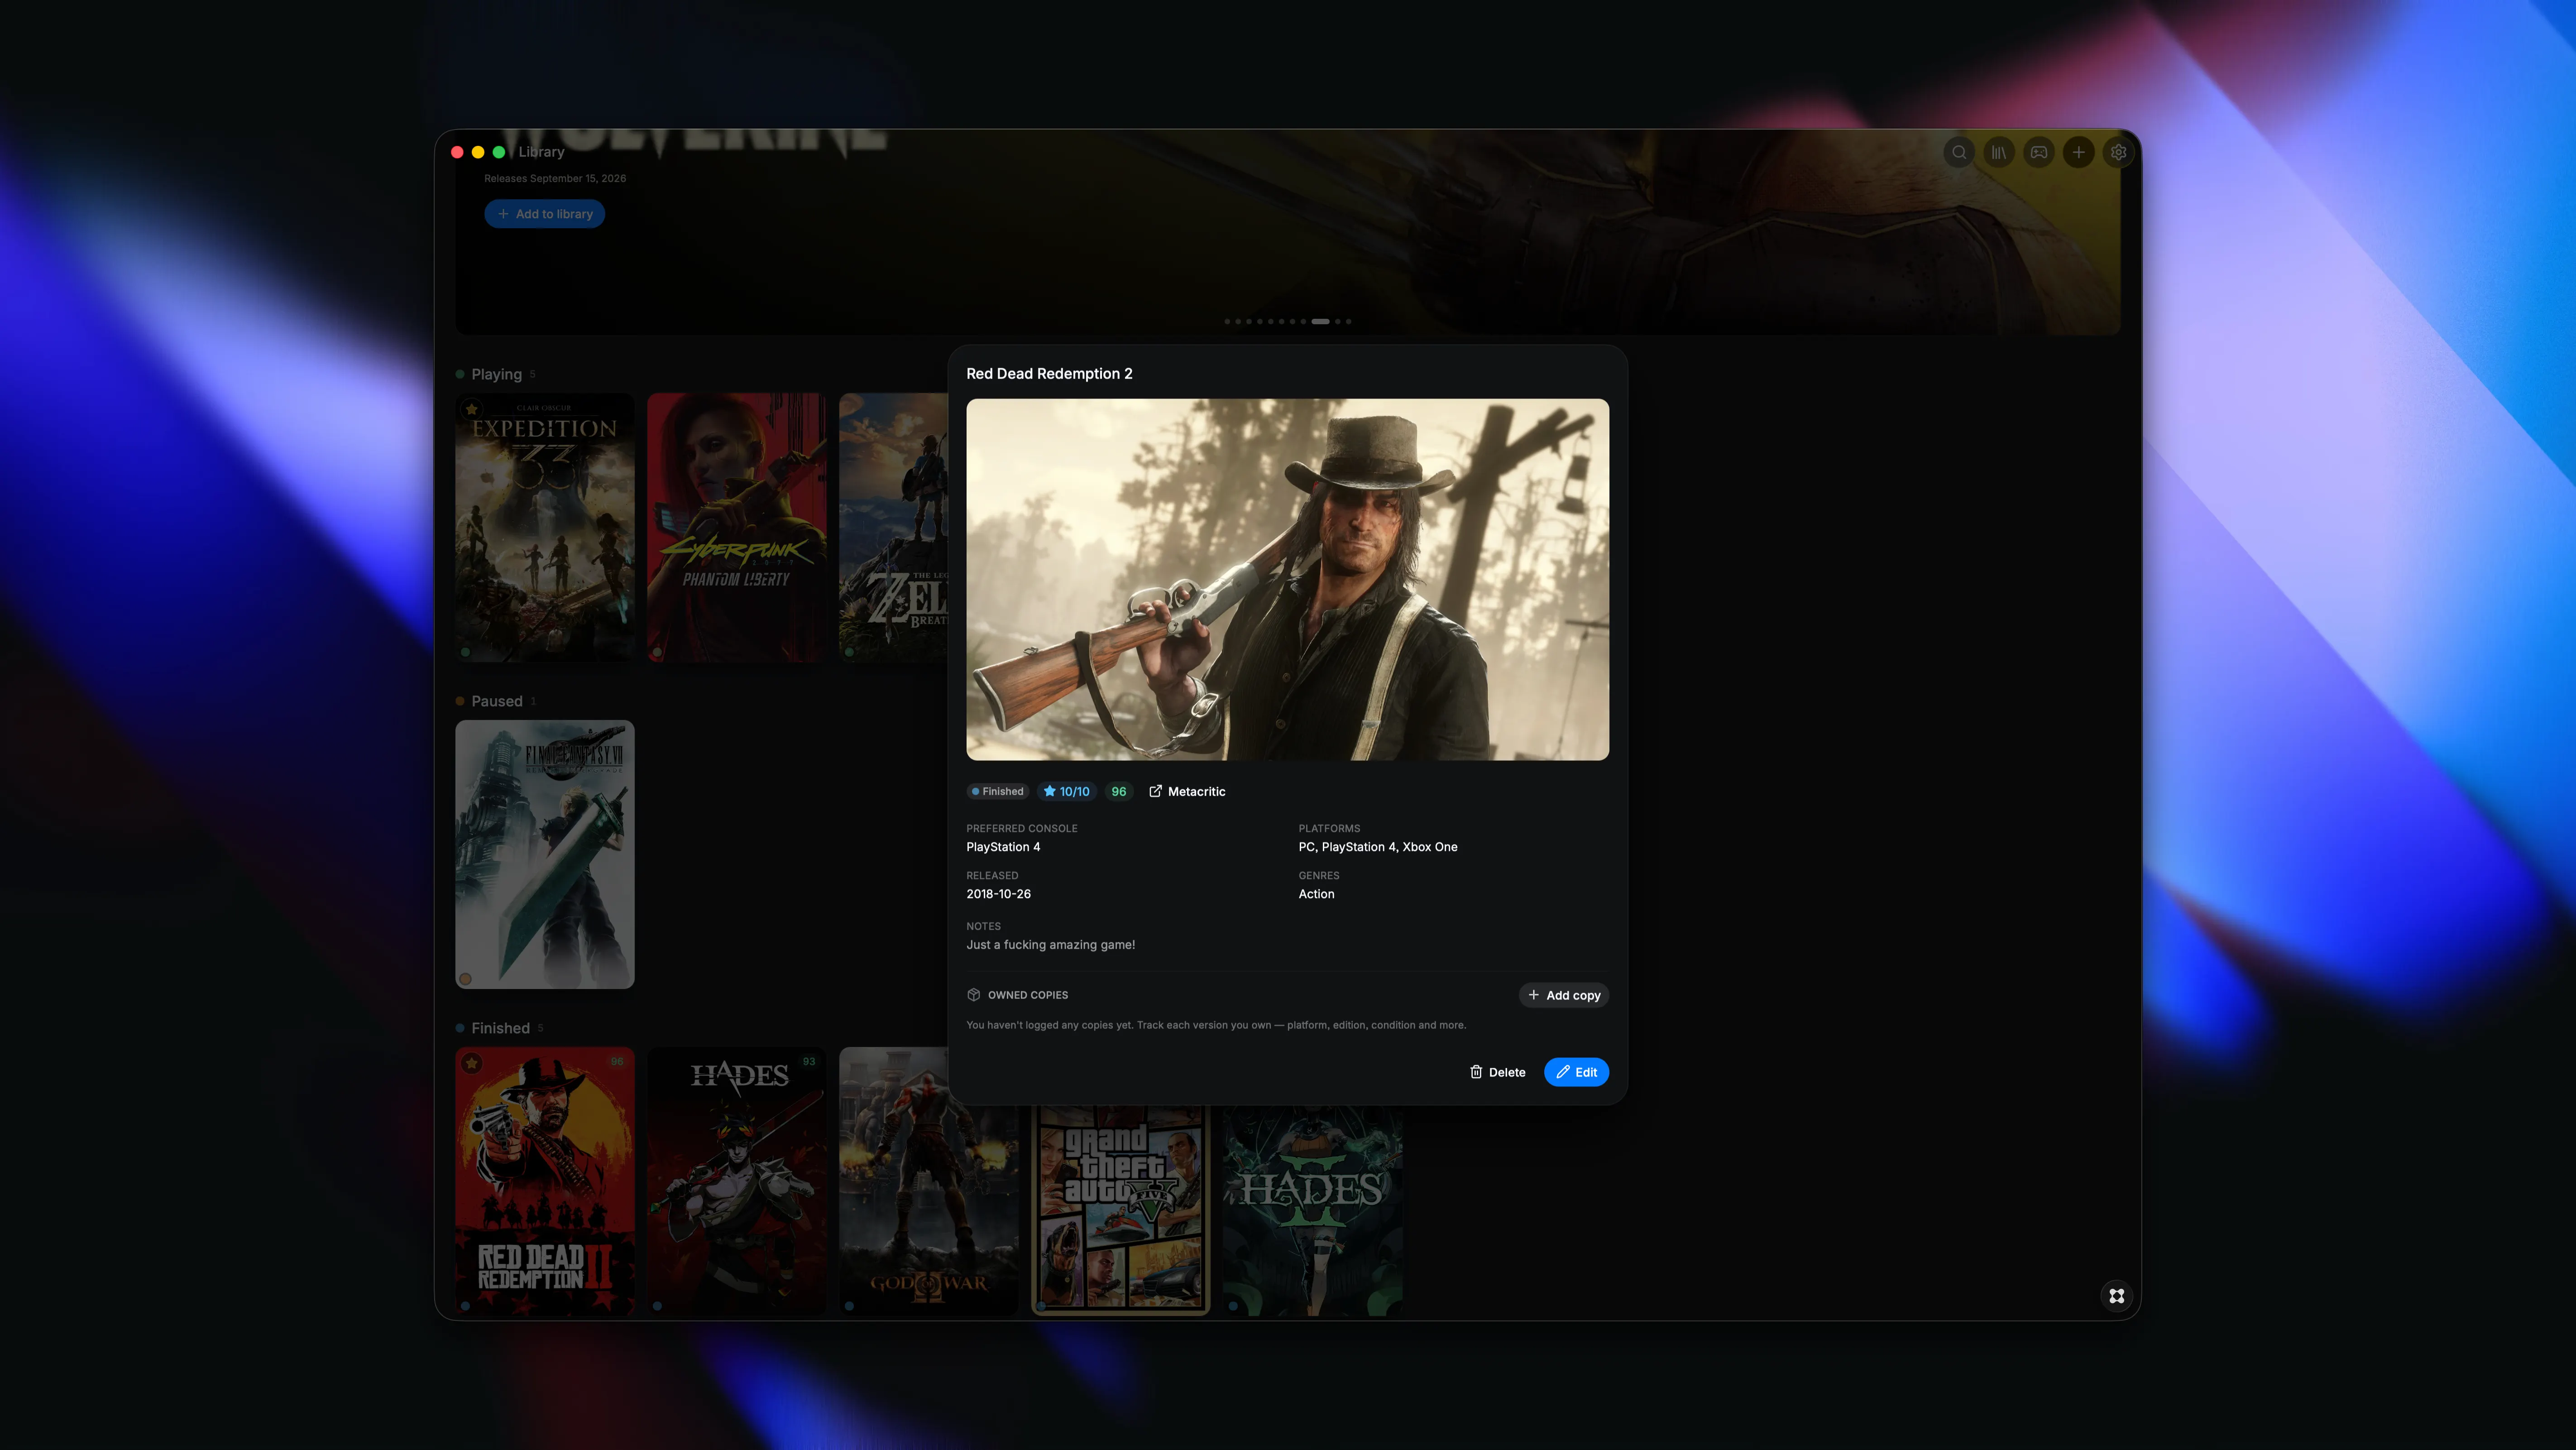Click the gamepad controller toolbar icon
Viewport: 2576px width, 1450px height.
[2039, 152]
